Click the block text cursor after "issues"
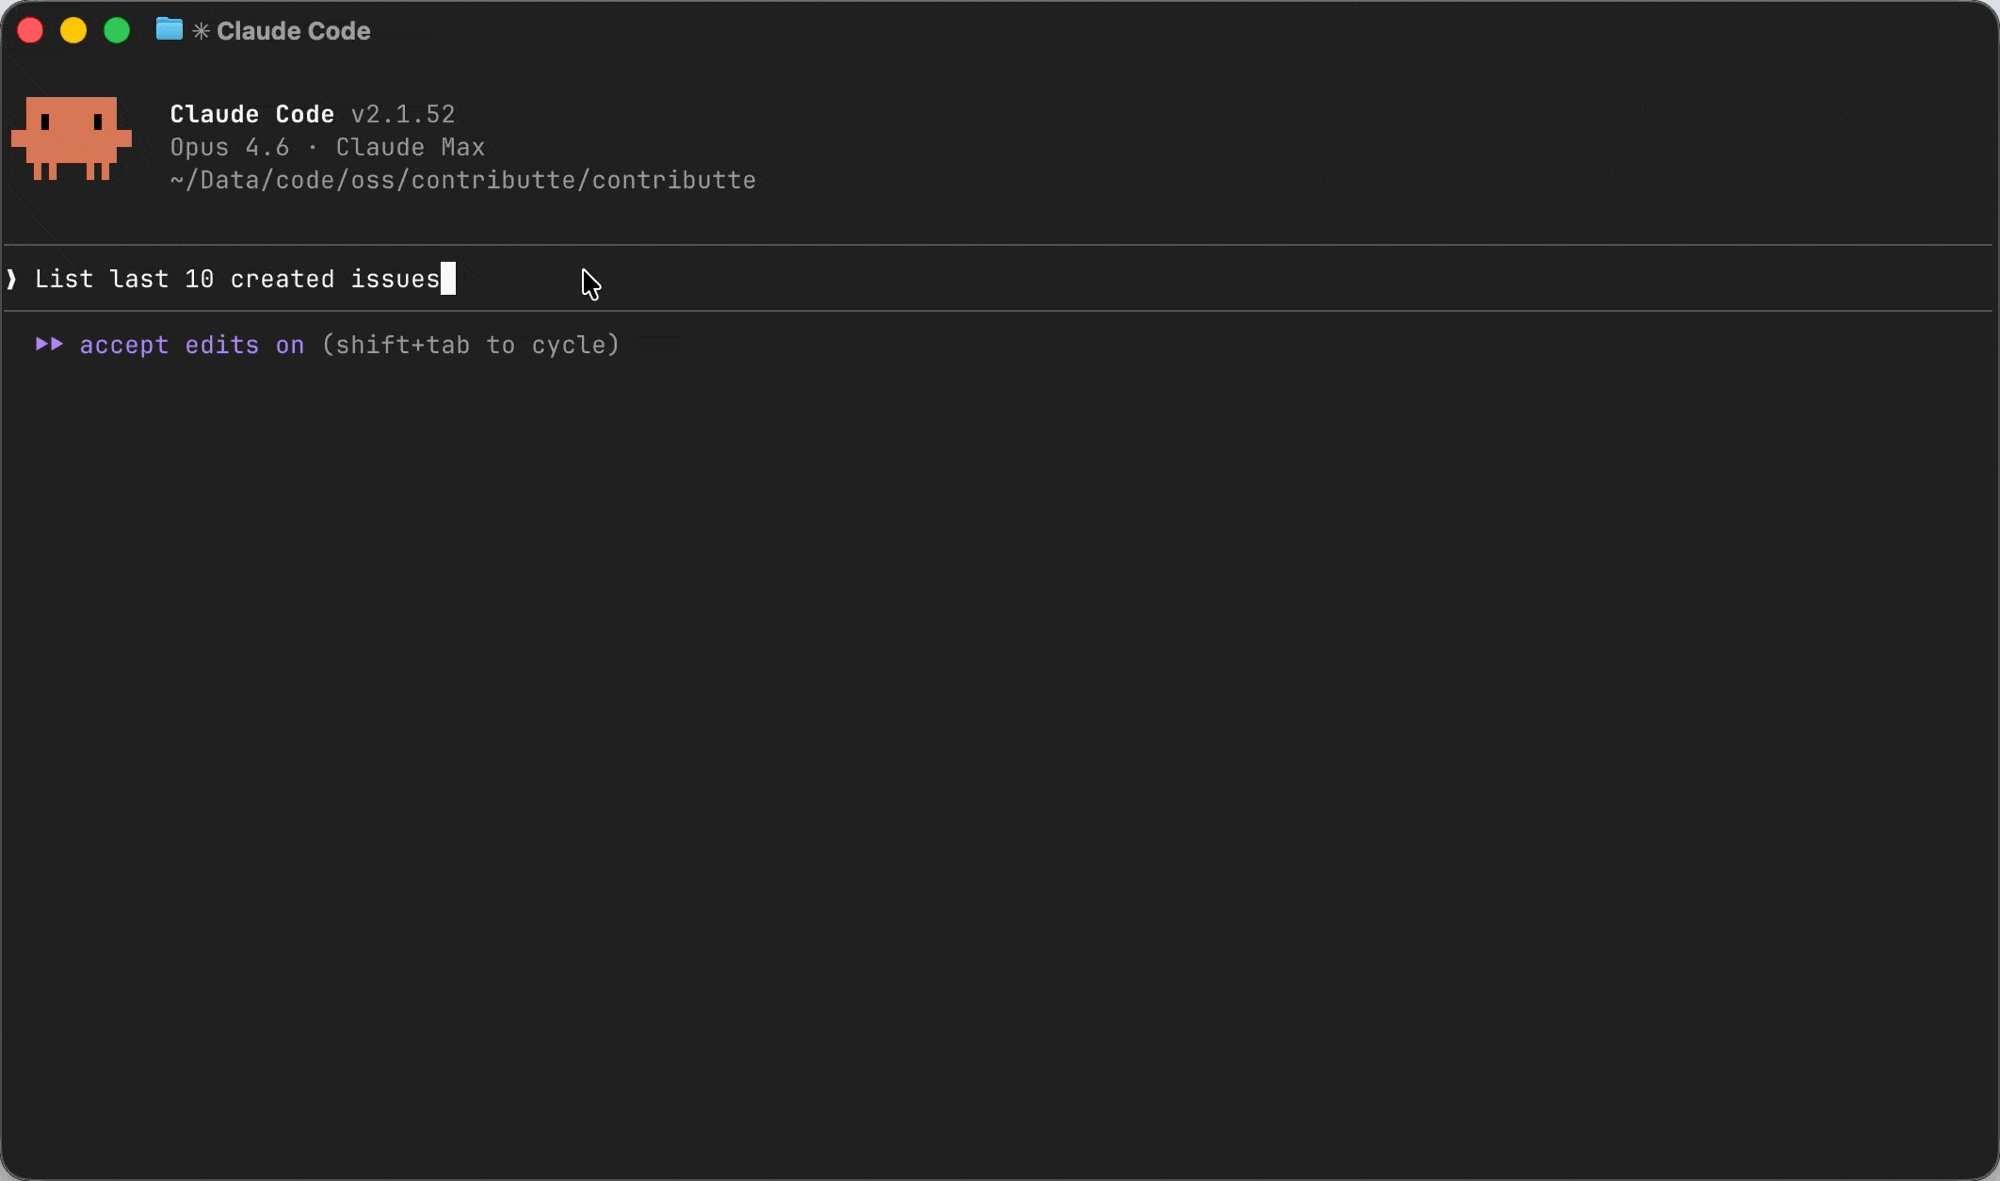 coord(449,279)
